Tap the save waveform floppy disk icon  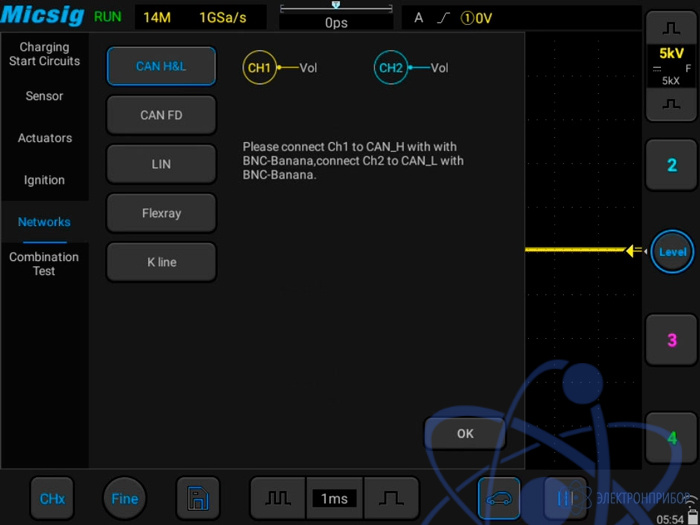tap(198, 498)
